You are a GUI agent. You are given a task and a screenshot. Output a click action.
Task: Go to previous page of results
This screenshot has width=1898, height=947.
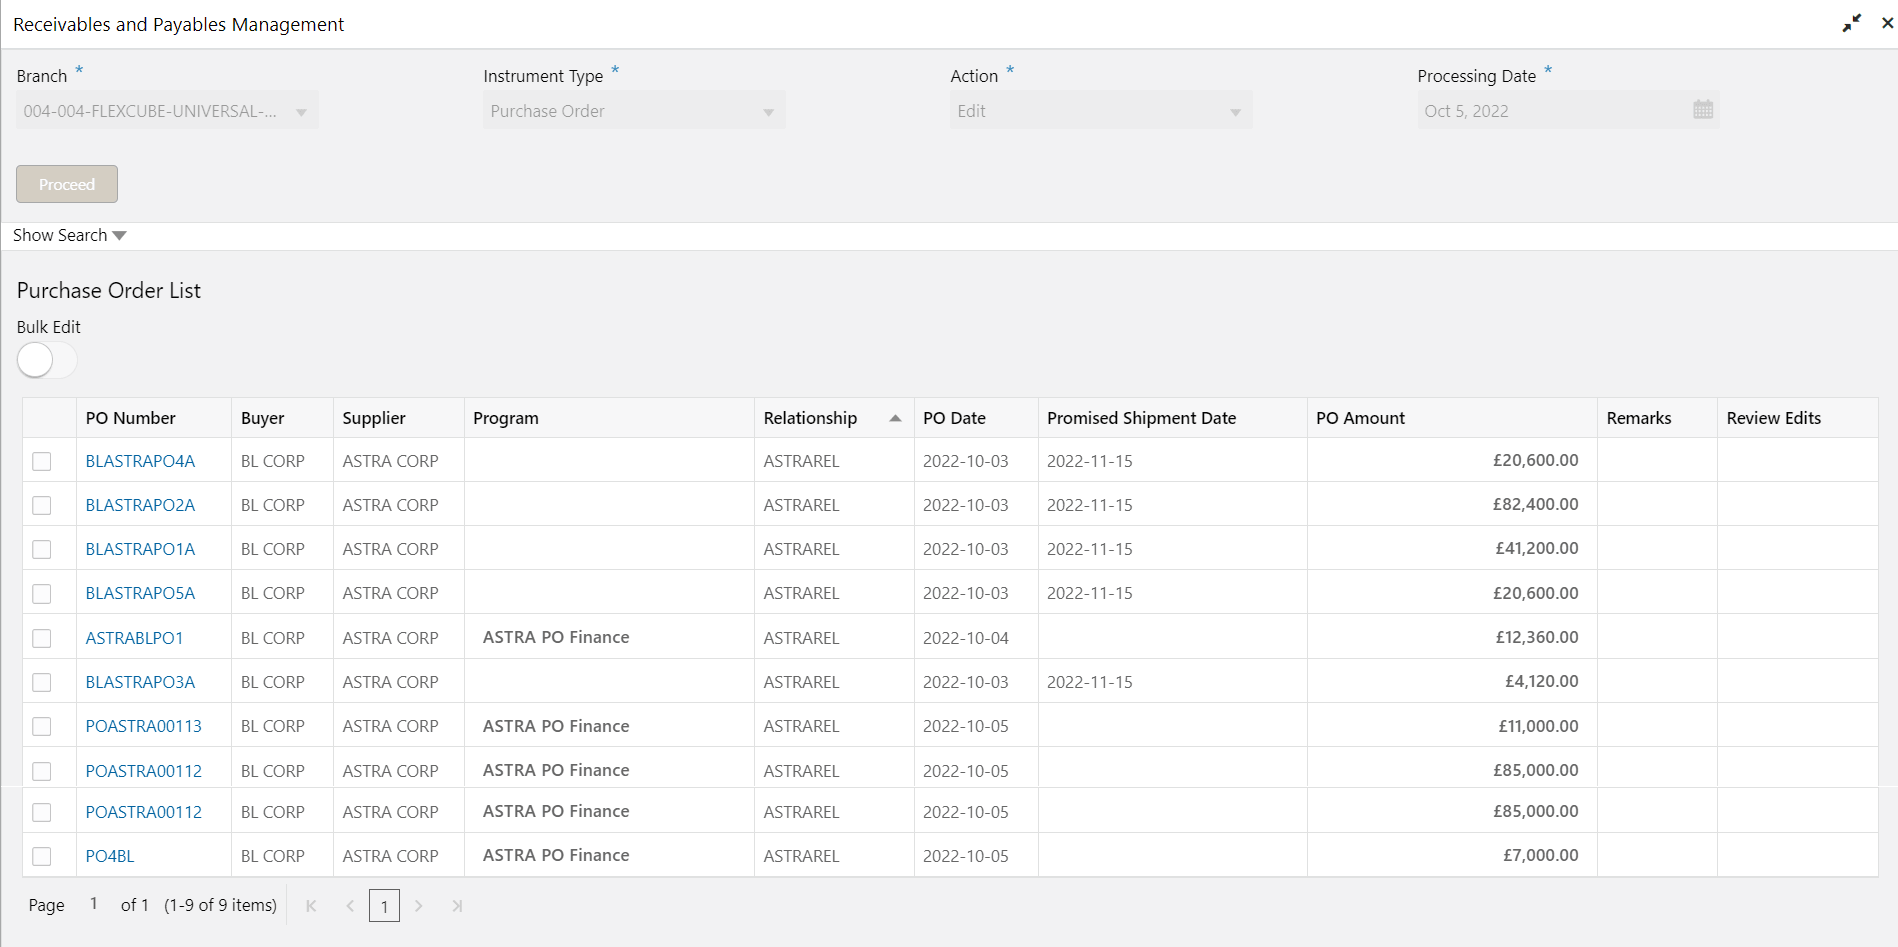coord(350,906)
